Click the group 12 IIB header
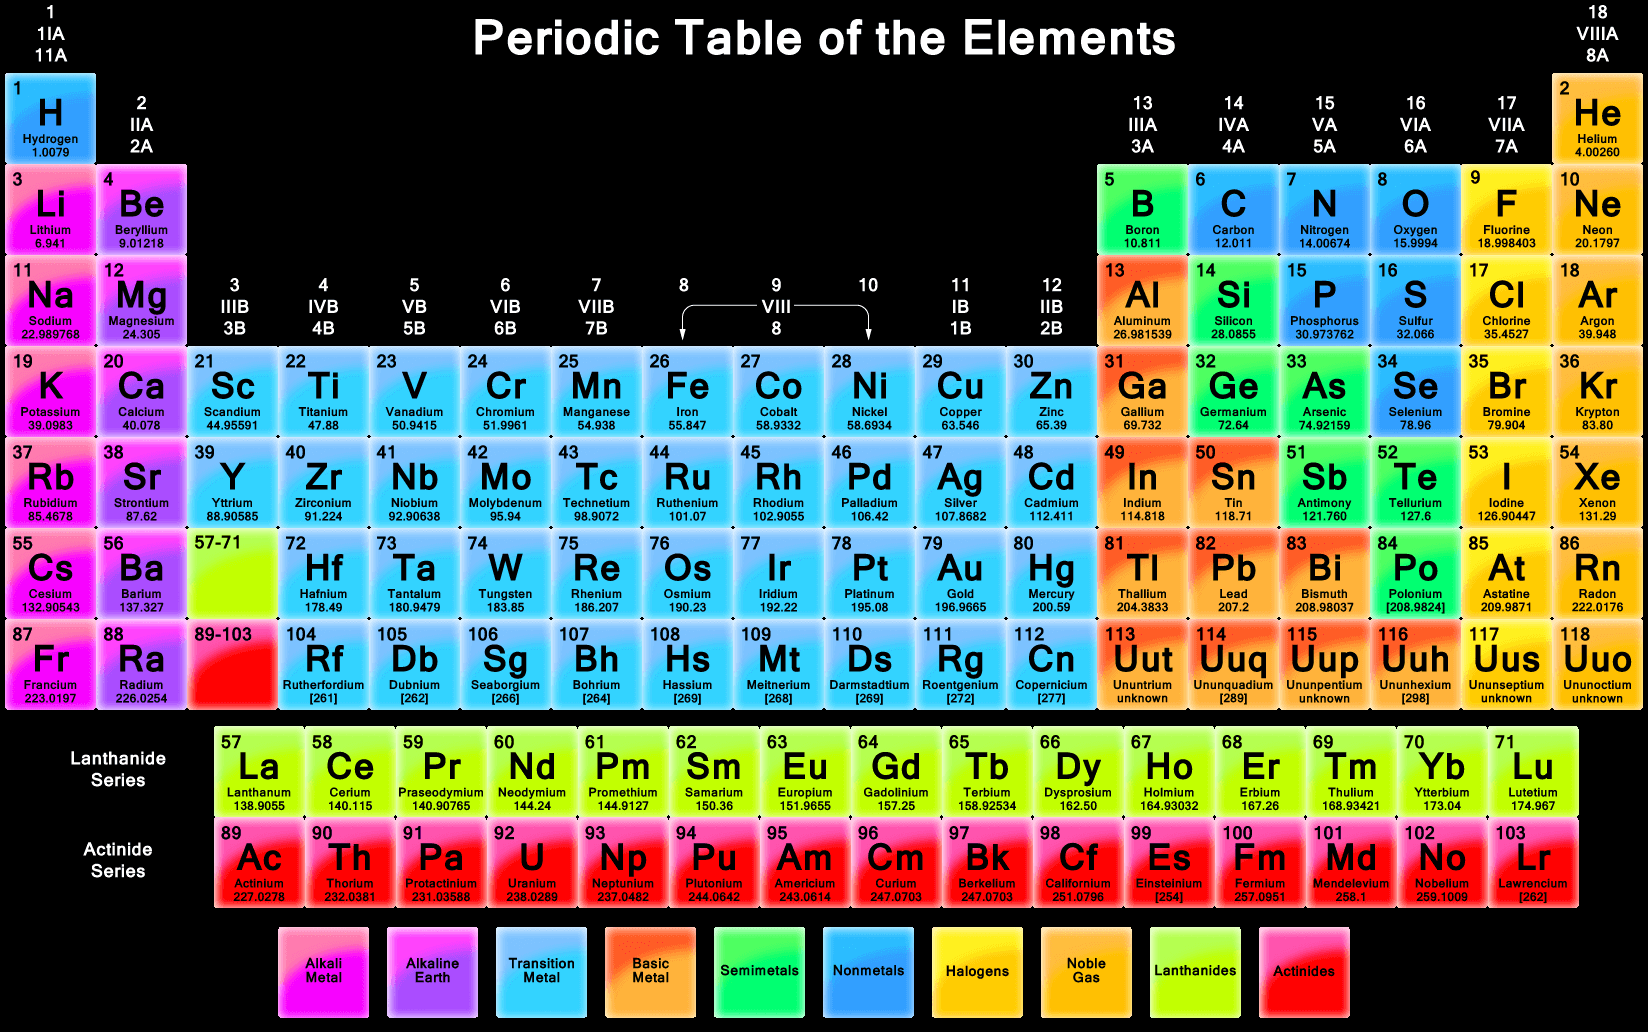Viewport: 1648px width, 1032px height. [x=1051, y=306]
